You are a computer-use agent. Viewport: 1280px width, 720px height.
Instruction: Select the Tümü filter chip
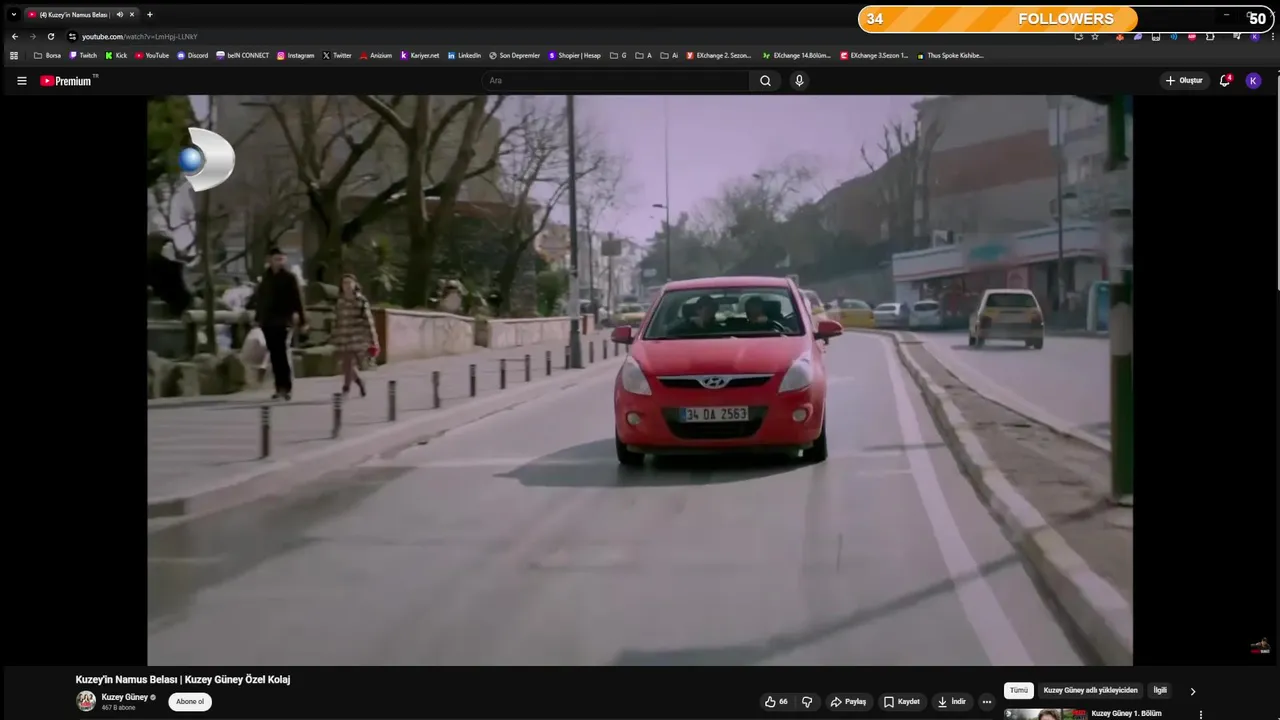click(x=1019, y=691)
